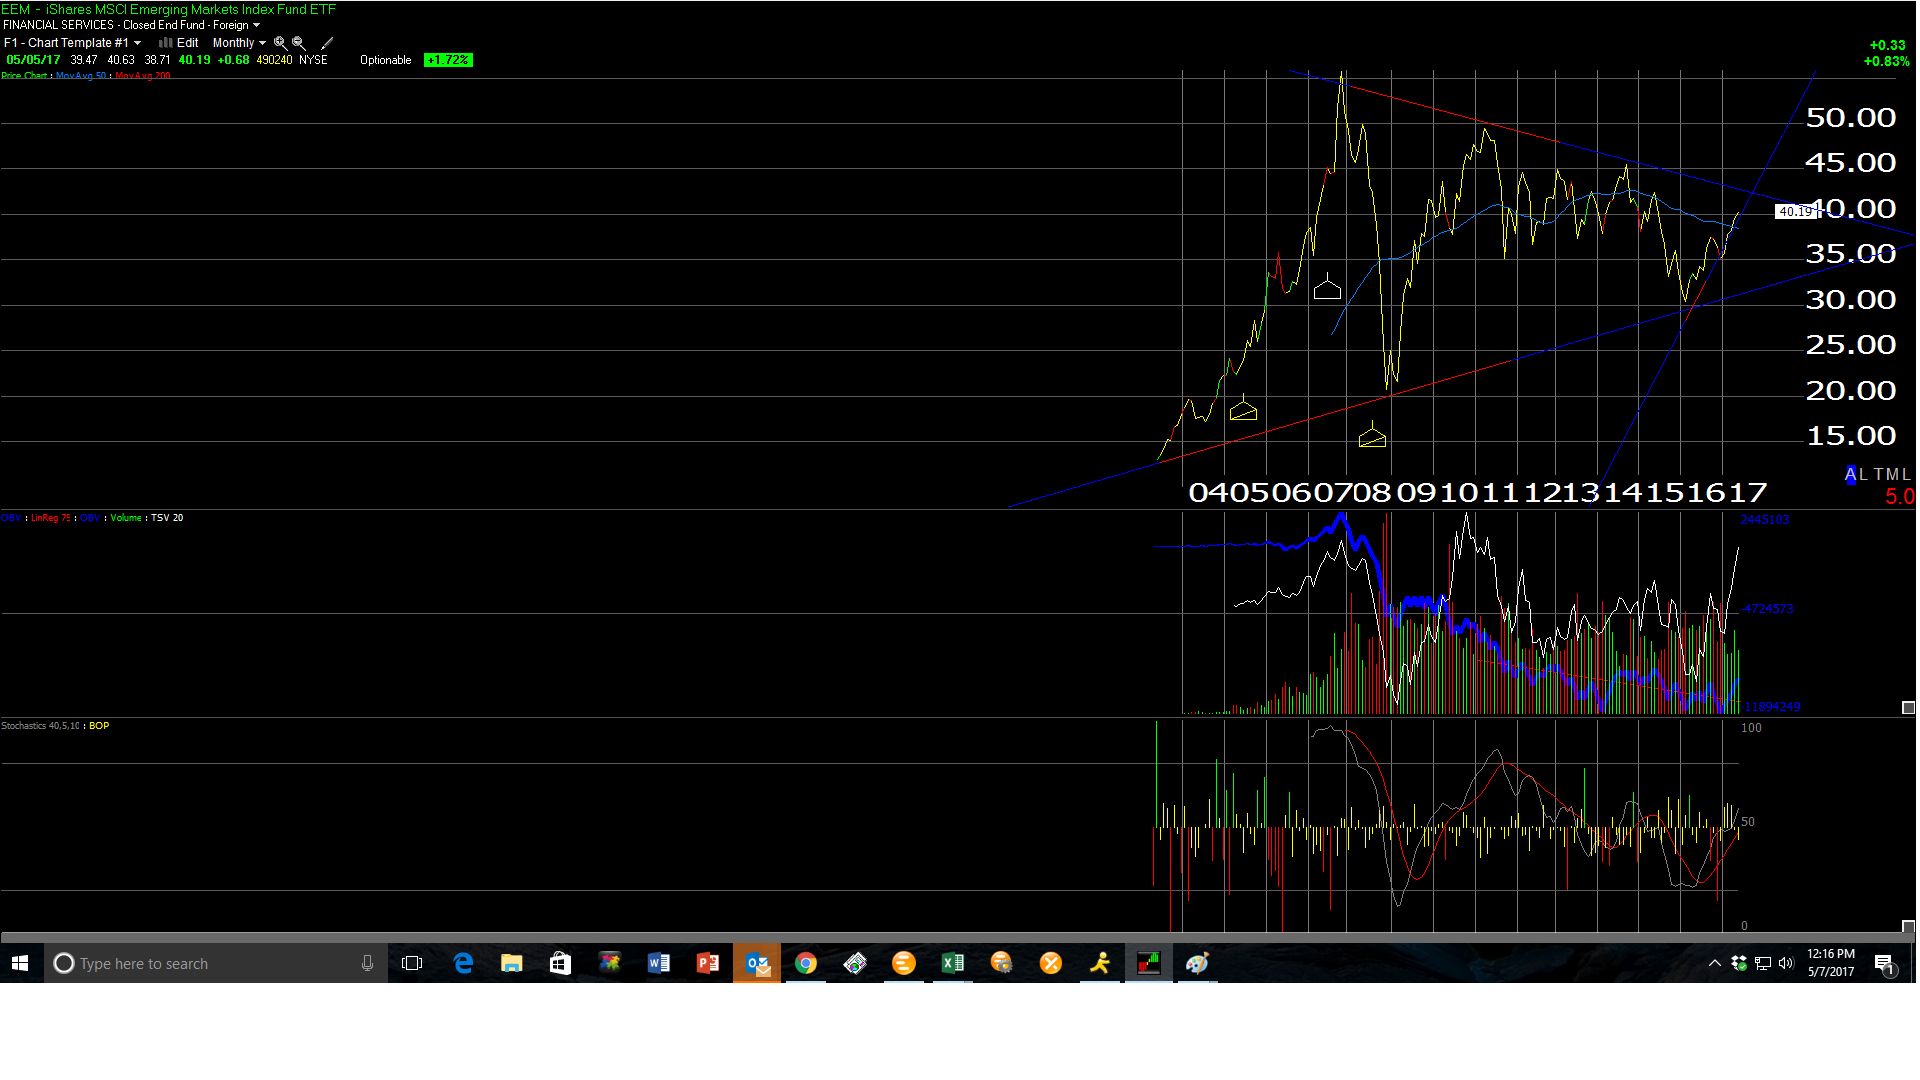The height and width of the screenshot is (1080, 1920).
Task: Click the volume speaker tray icon
Action: pyautogui.click(x=1786, y=963)
